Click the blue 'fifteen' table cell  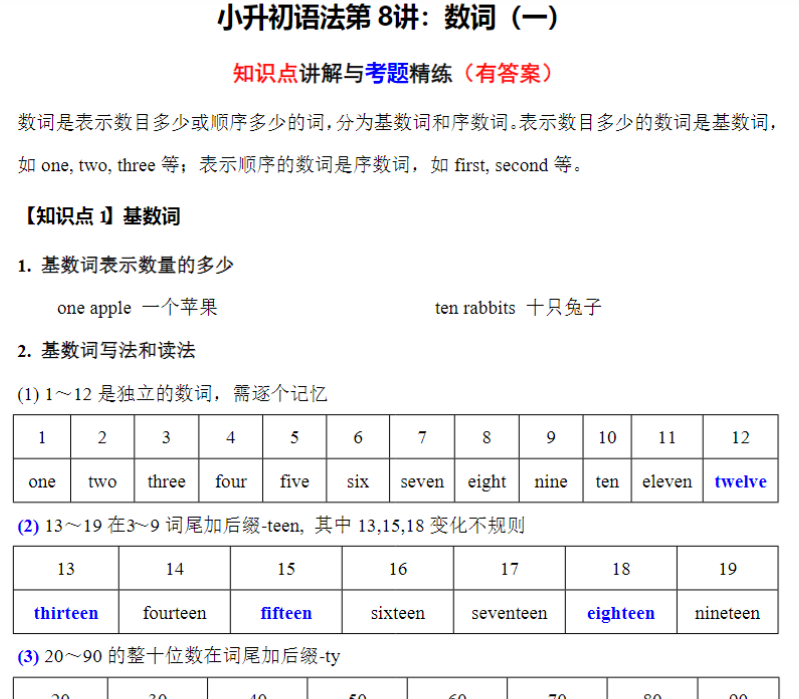[286, 613]
